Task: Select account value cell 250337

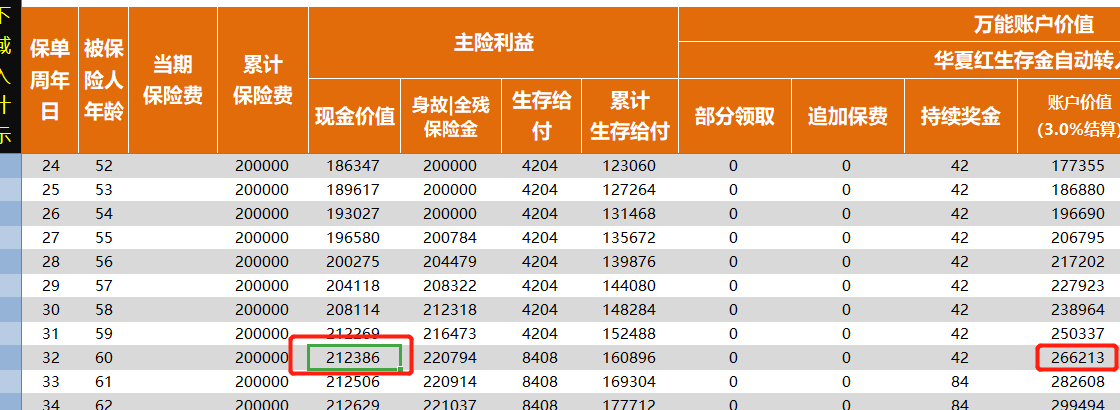Action: coord(1077,334)
